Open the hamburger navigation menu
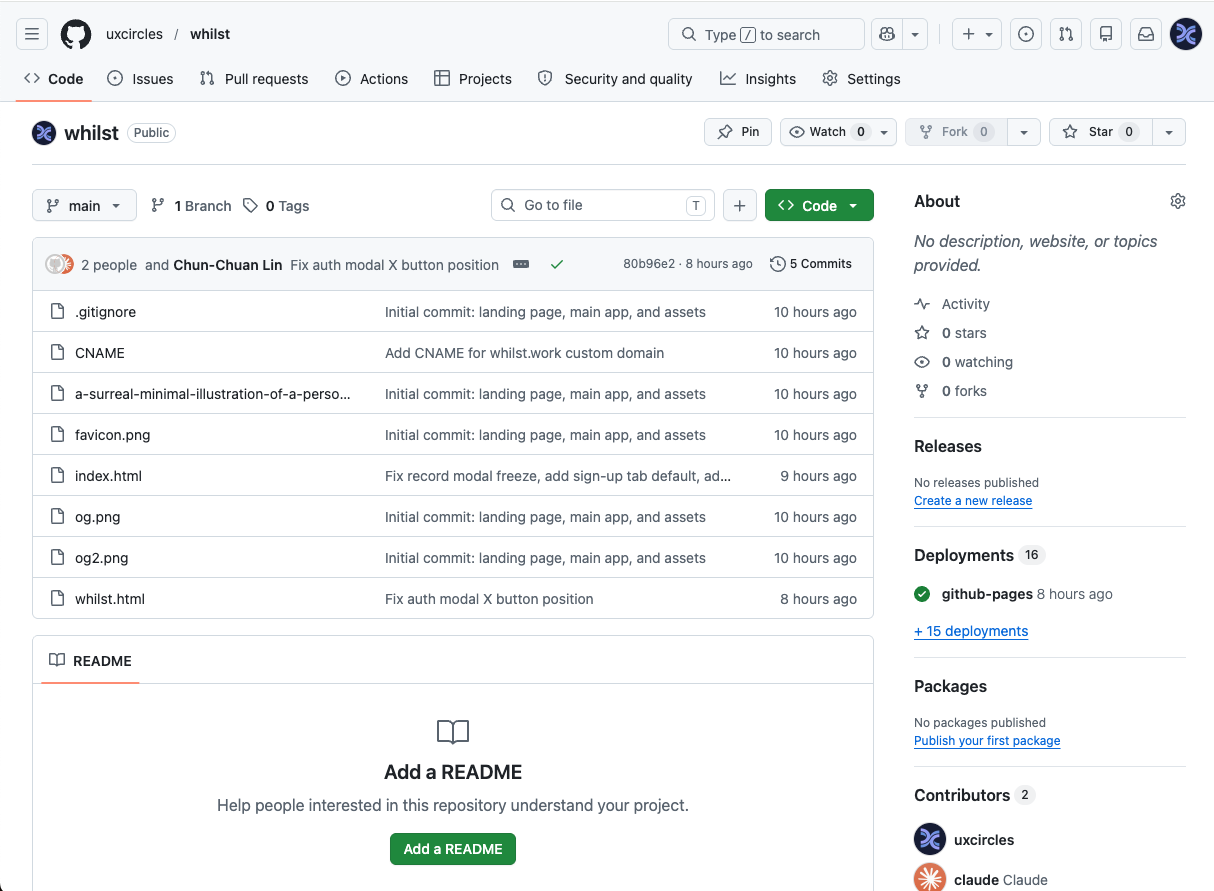Image resolution: width=1214 pixels, height=891 pixels. pos(32,34)
